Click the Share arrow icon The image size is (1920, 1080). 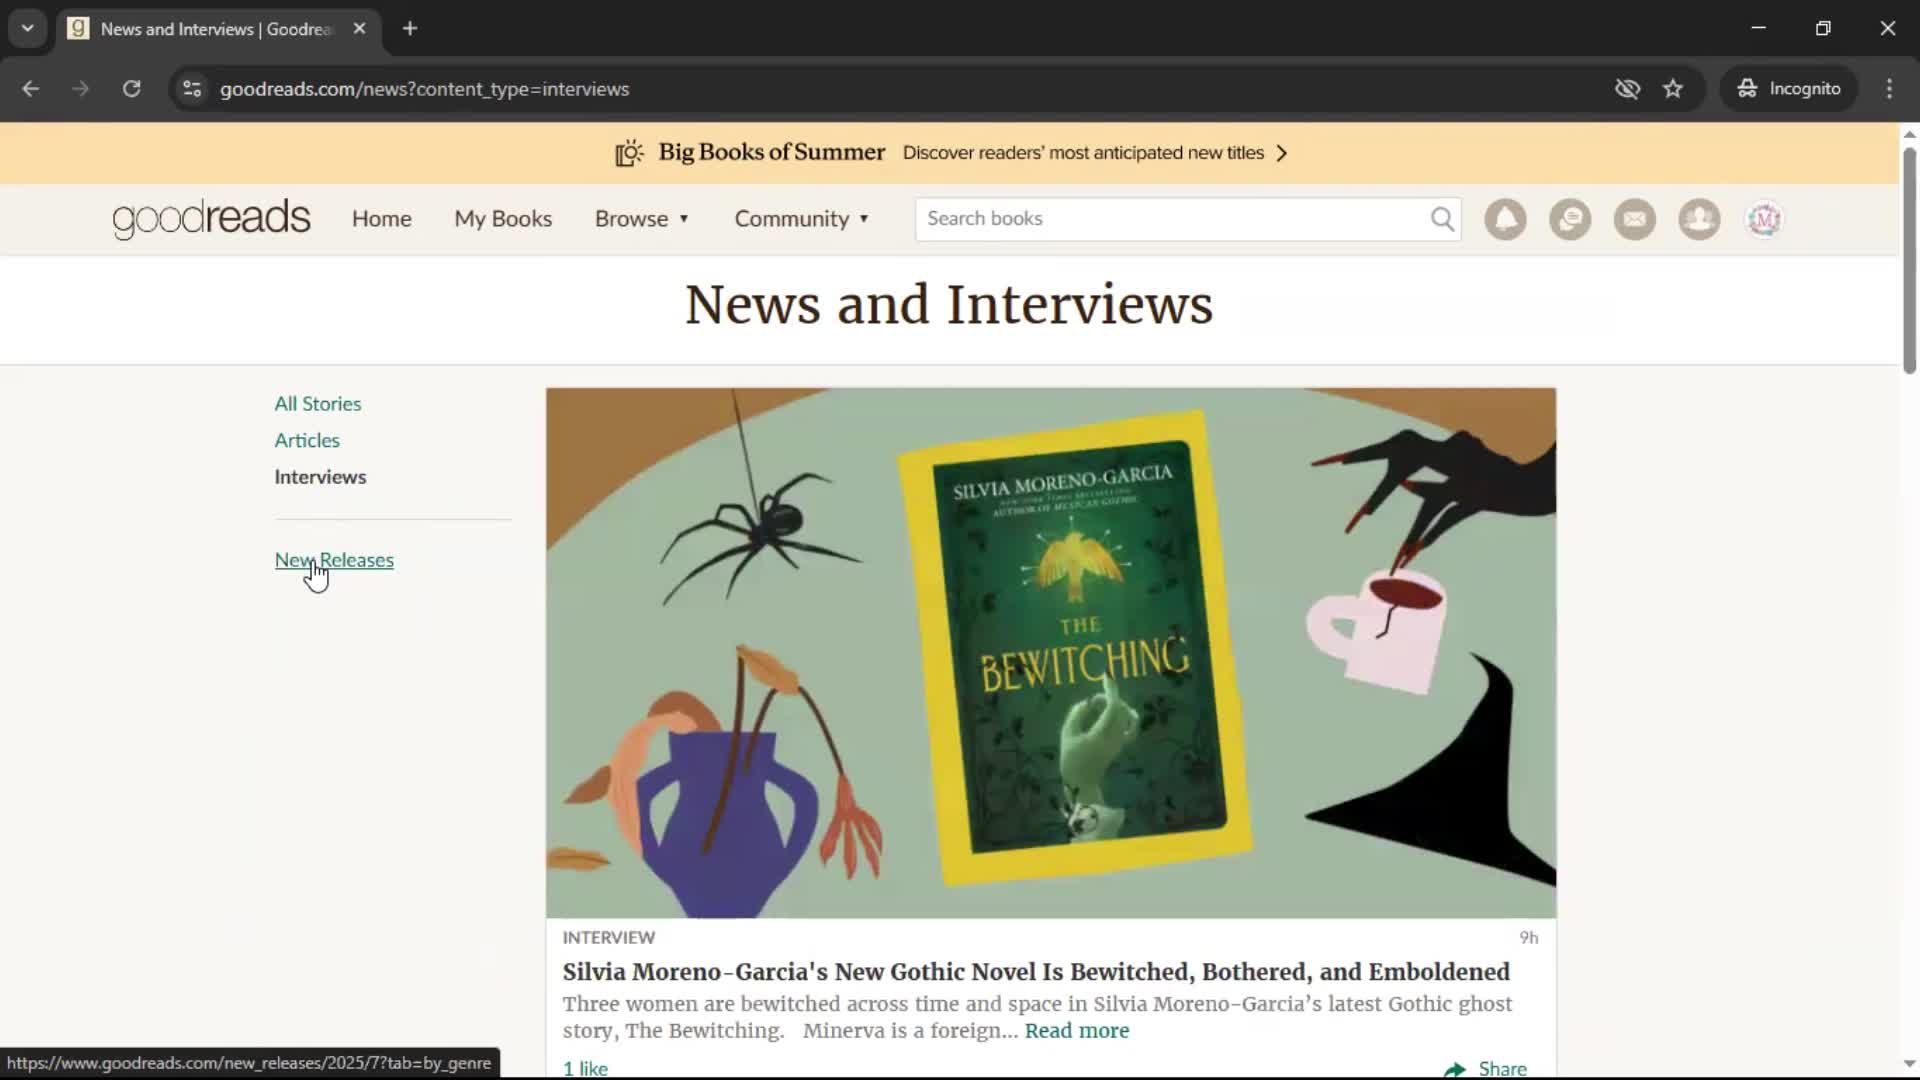pos(1455,1069)
